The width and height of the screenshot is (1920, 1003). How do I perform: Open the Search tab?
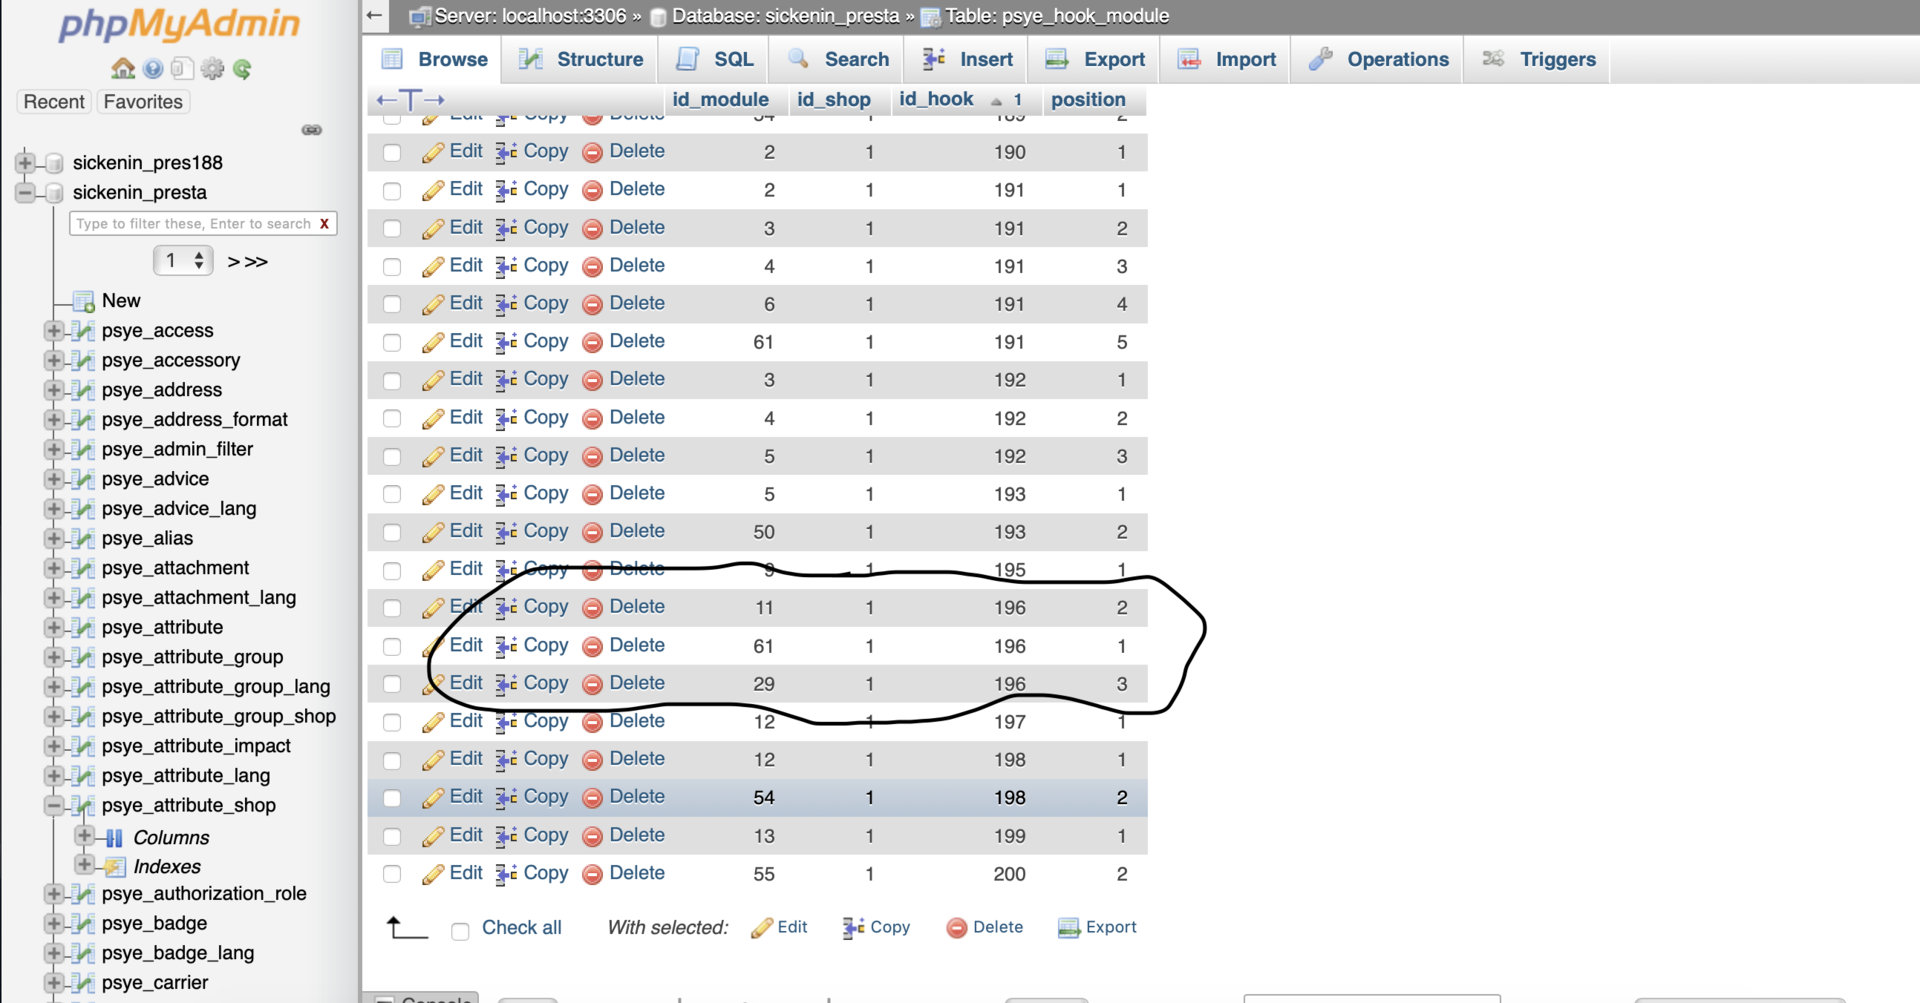pyautogui.click(x=838, y=59)
